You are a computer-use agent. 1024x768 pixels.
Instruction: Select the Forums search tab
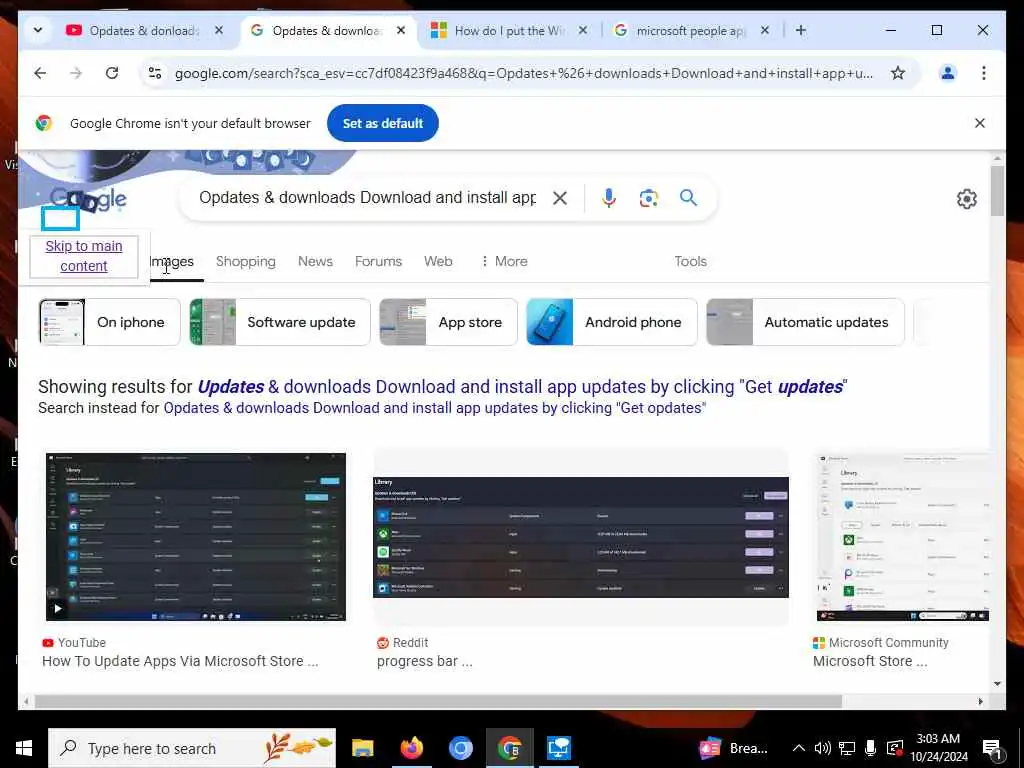(x=378, y=261)
